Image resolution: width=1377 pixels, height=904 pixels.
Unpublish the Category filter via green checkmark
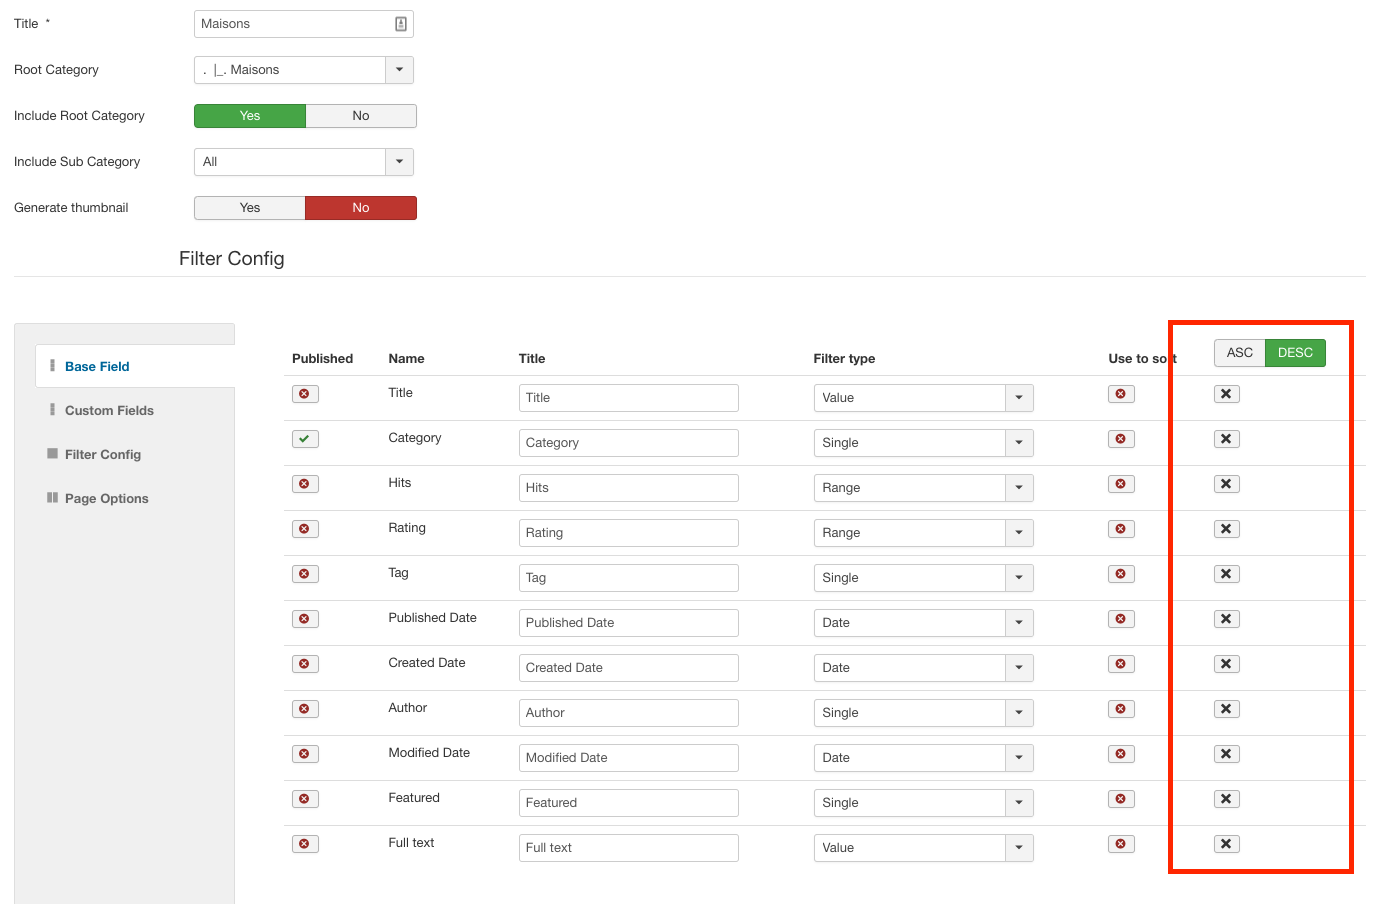click(x=305, y=439)
